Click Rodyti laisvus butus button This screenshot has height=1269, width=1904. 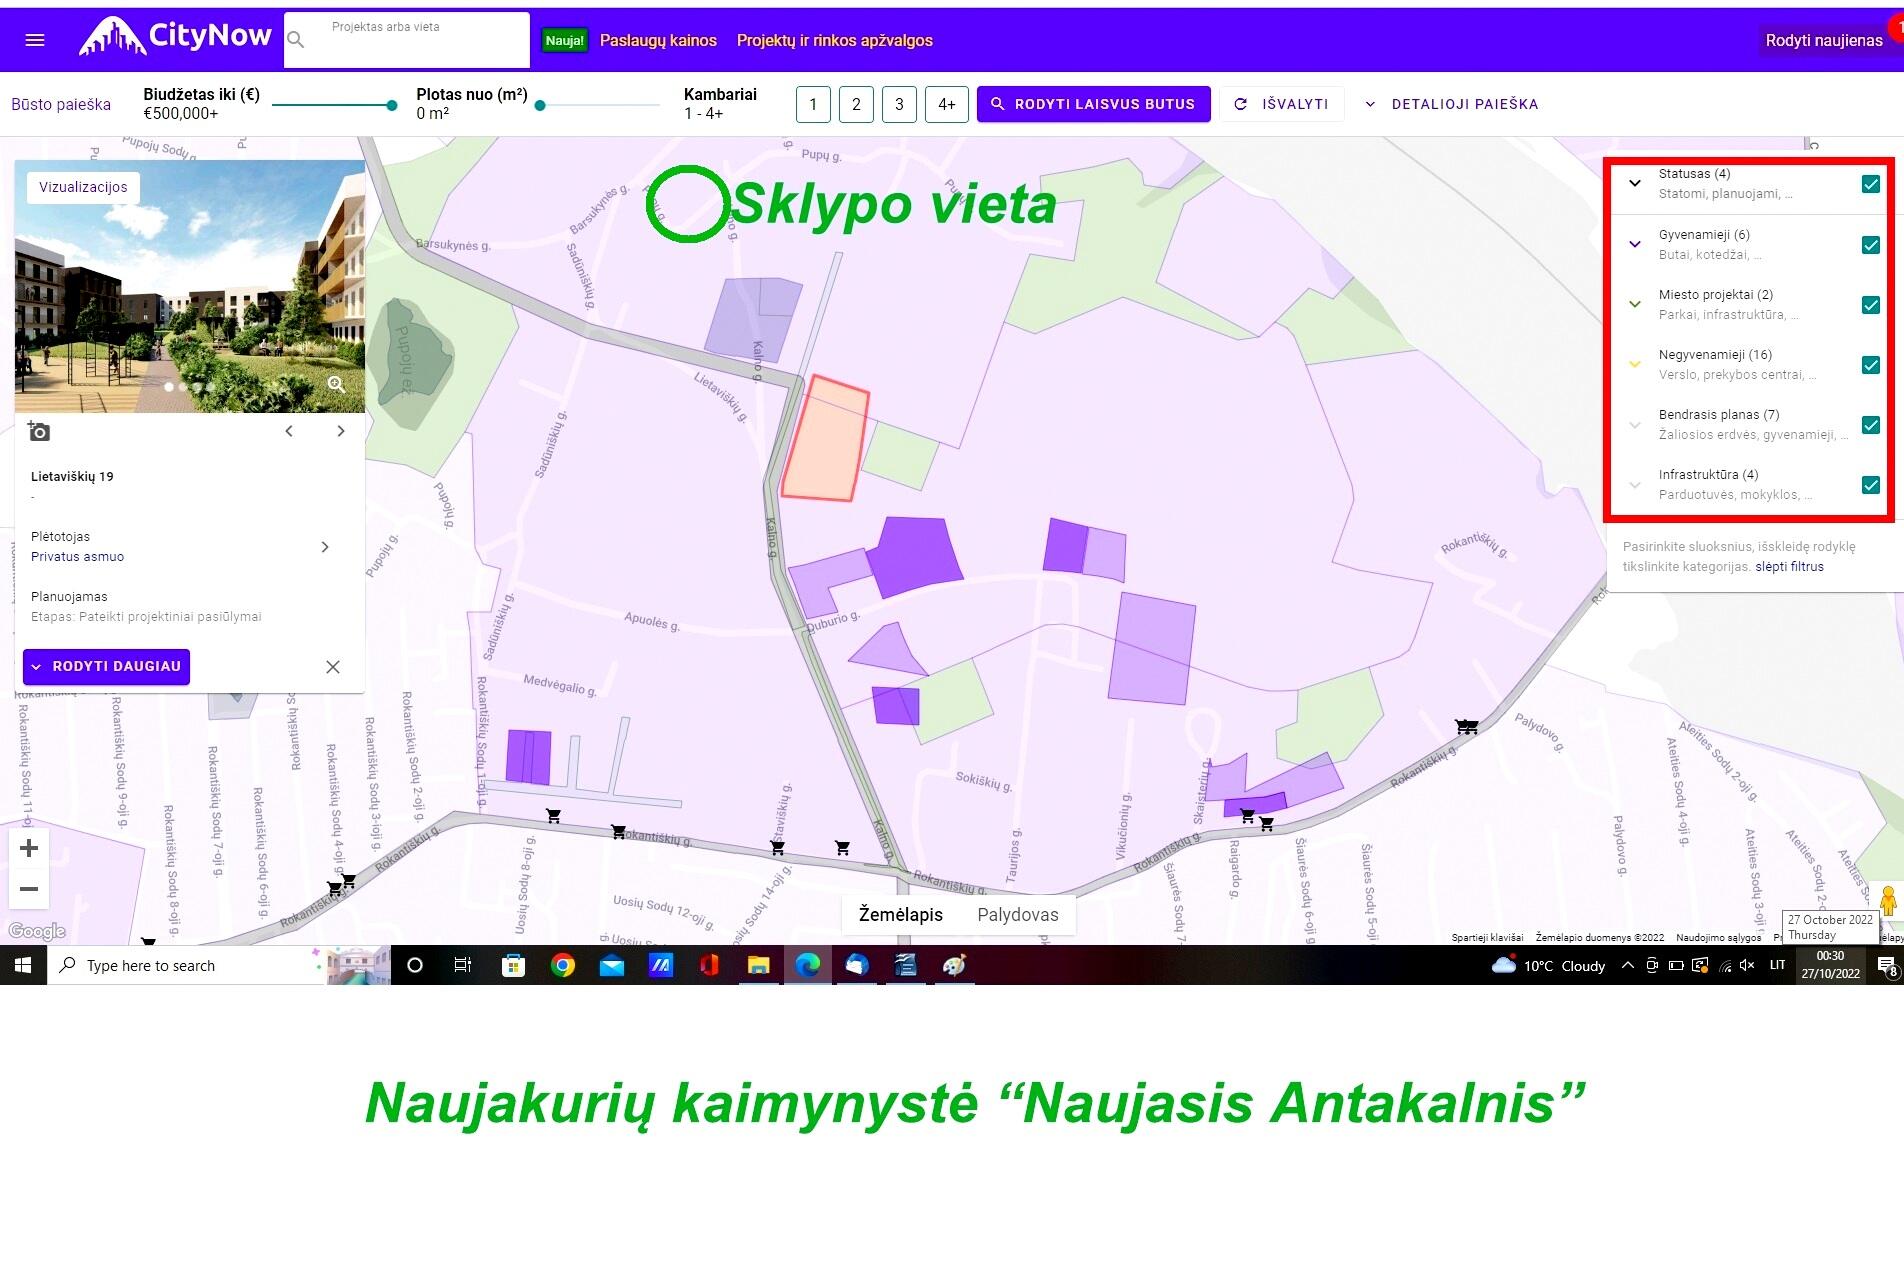[x=1093, y=104]
